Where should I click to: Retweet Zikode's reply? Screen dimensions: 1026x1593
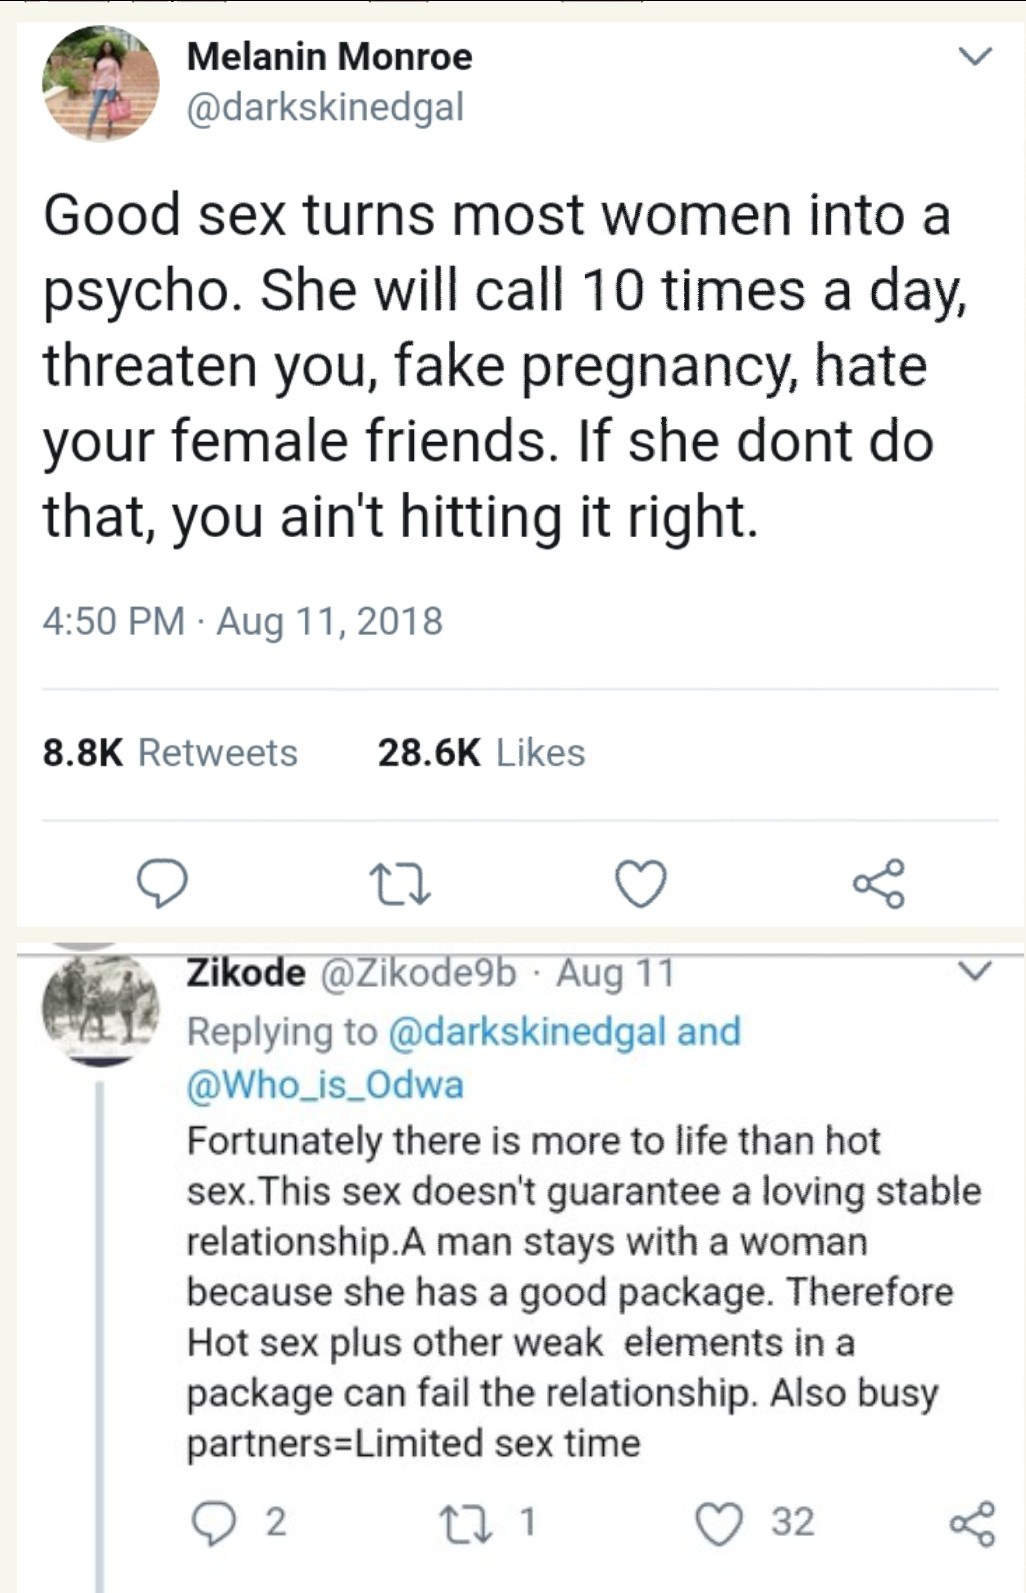pos(461,1522)
